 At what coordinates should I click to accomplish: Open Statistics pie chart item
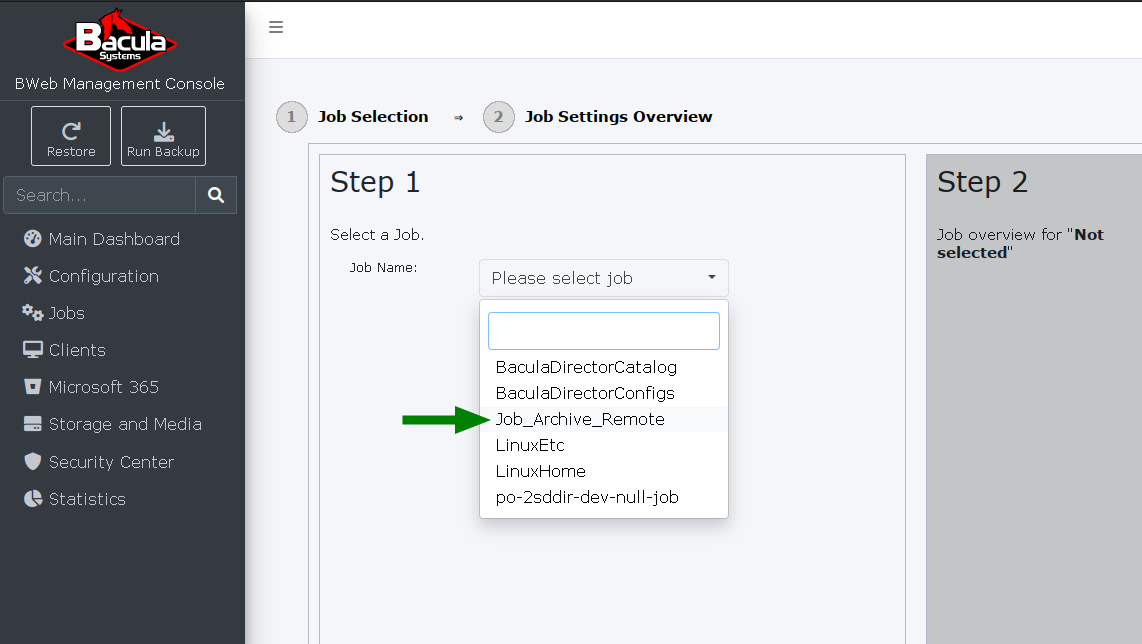click(x=74, y=499)
